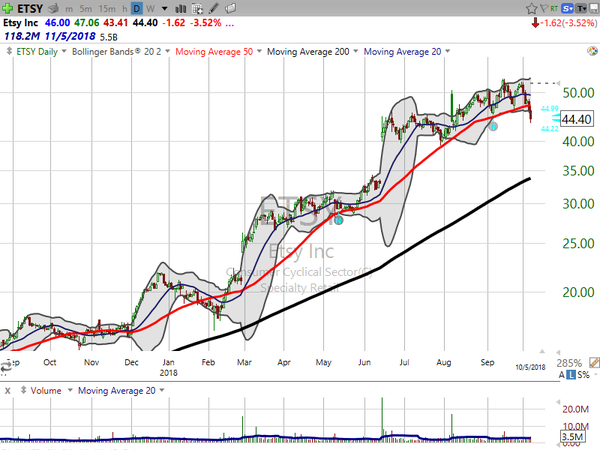
Task: Toggle the S% scale option
Action: [583, 373]
